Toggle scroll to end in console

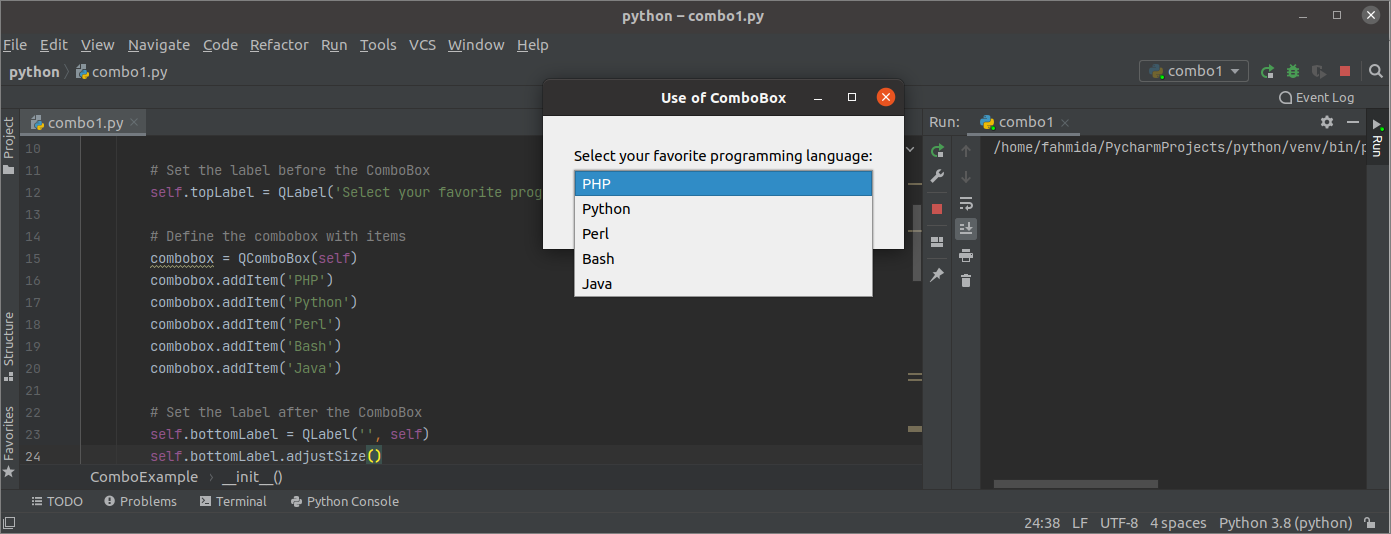pos(966,229)
